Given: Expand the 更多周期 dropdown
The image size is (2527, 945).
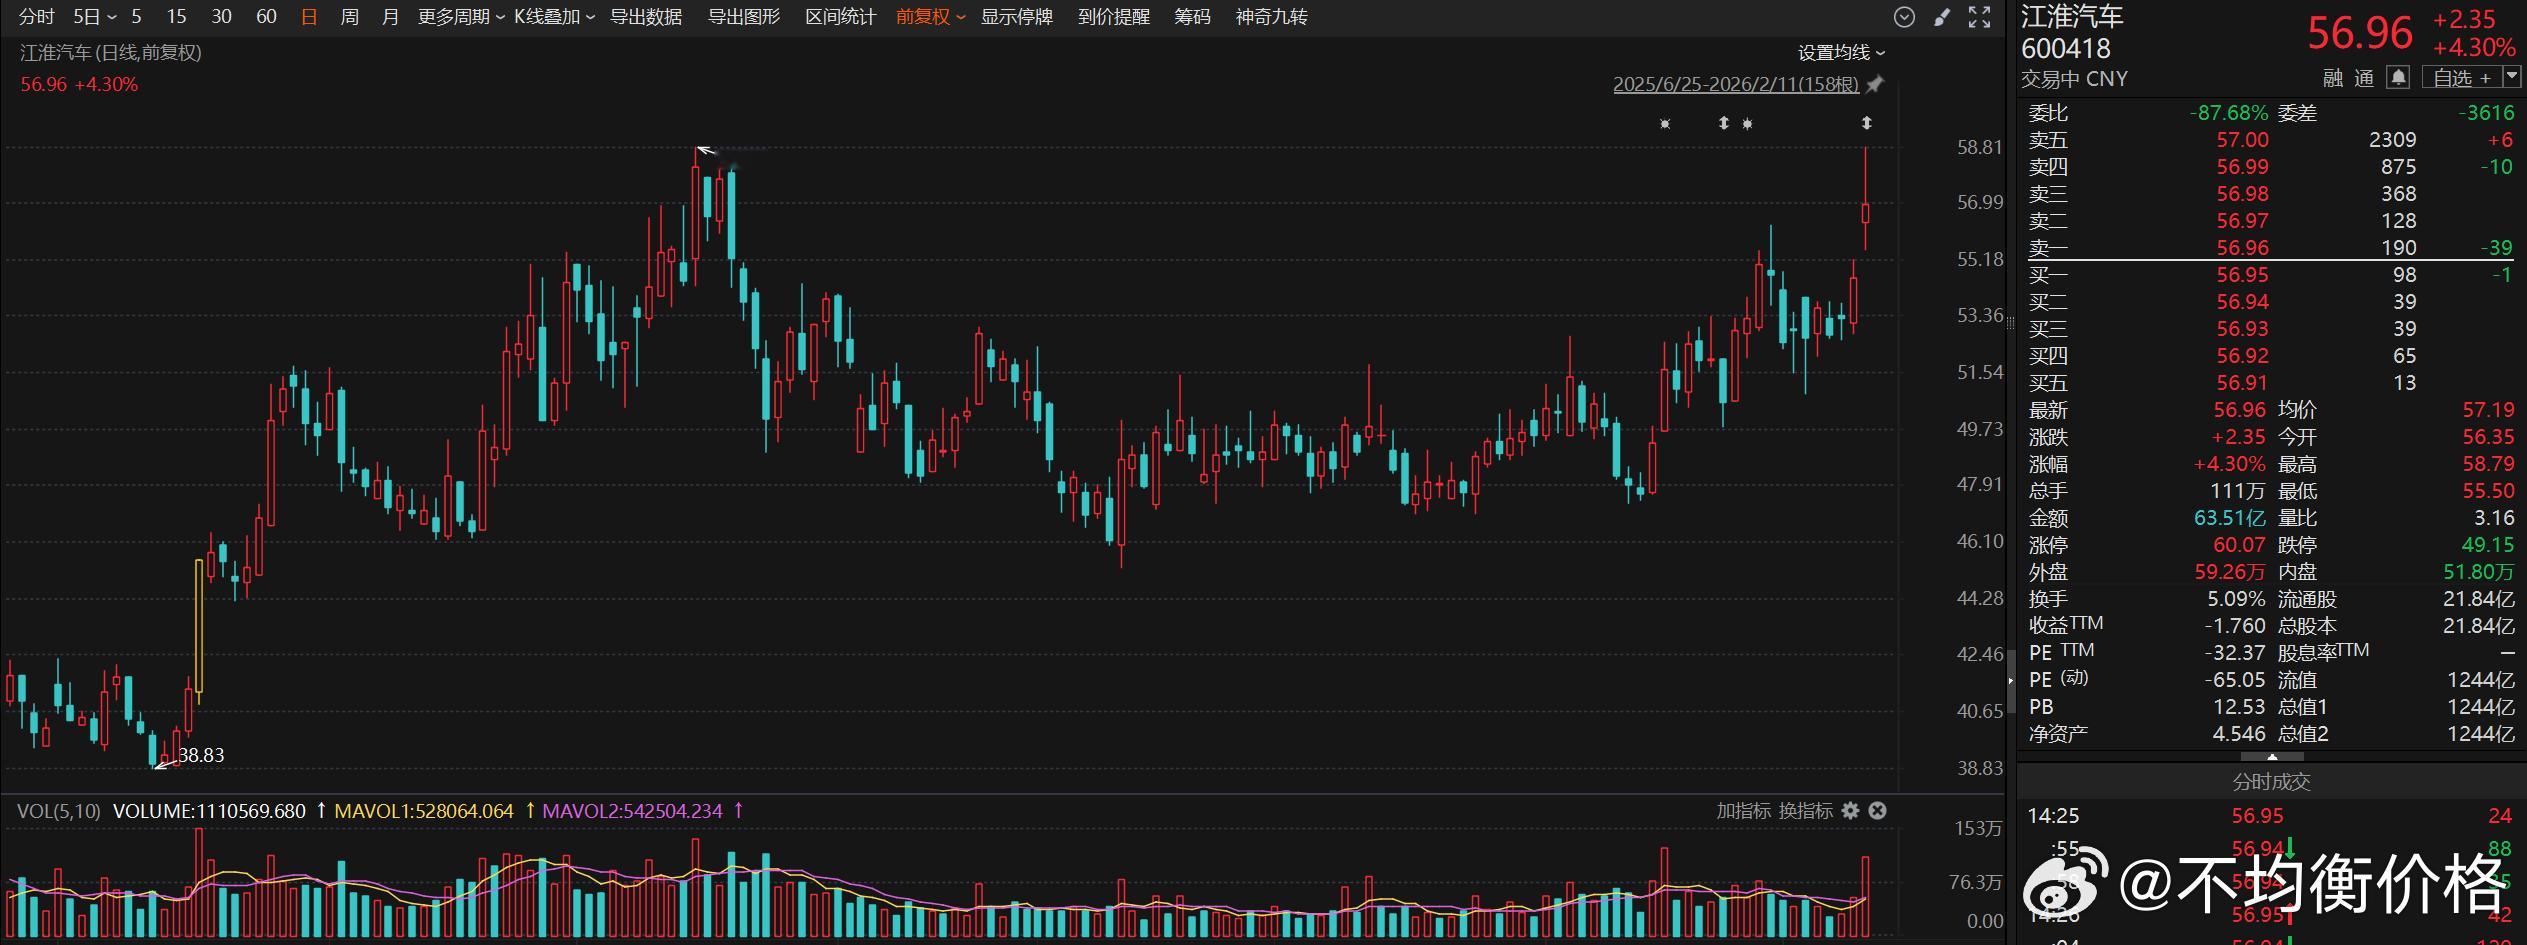Looking at the screenshot, I should [x=462, y=17].
